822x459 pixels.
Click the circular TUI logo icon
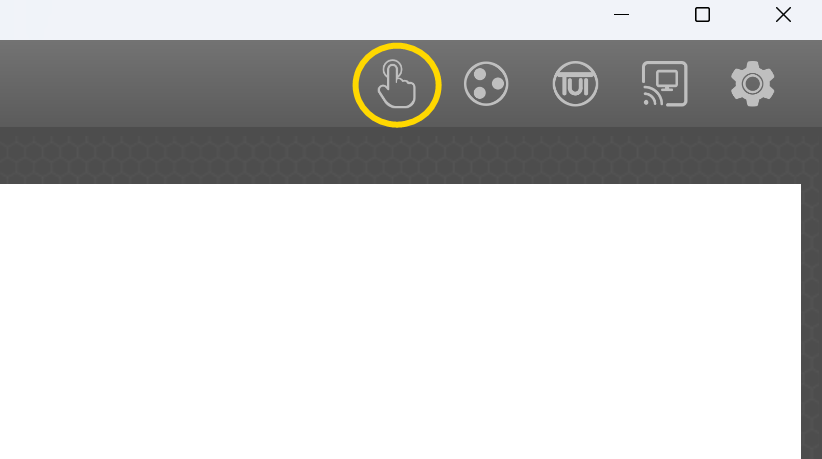575,84
